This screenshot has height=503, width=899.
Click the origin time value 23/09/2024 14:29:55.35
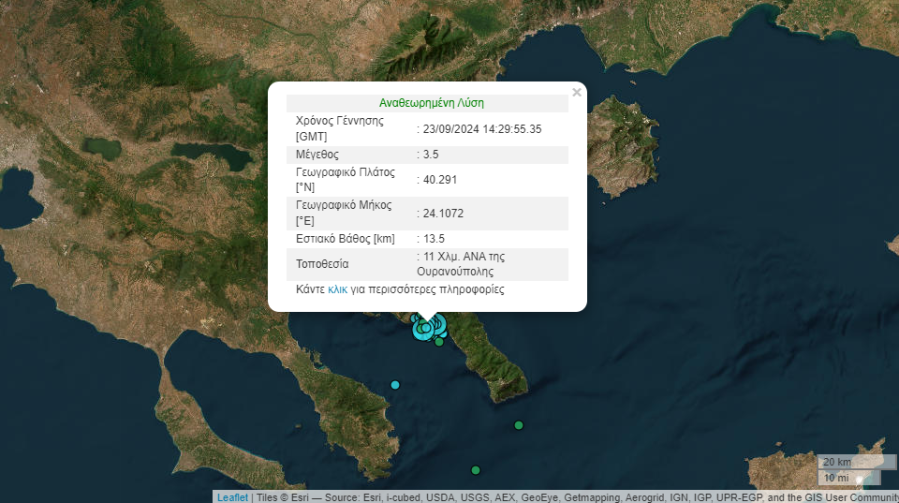coord(481,129)
